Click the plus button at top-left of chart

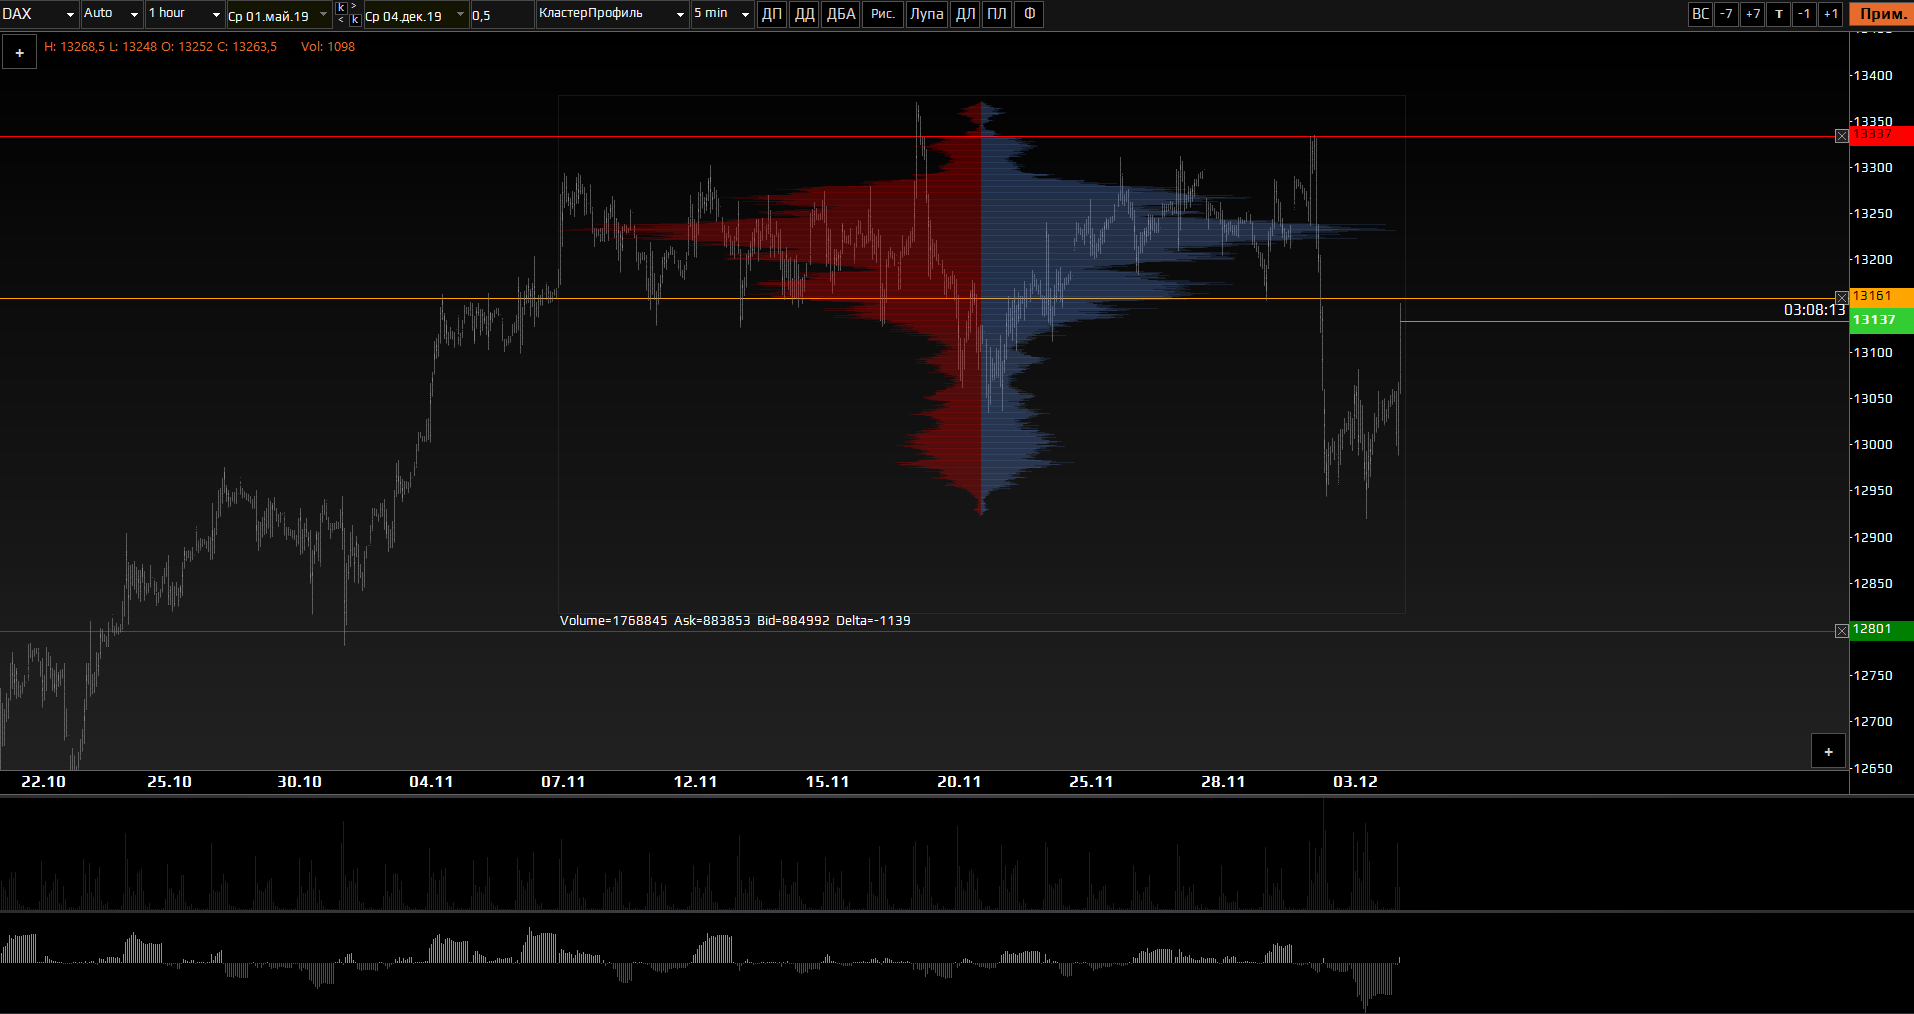(x=19, y=53)
